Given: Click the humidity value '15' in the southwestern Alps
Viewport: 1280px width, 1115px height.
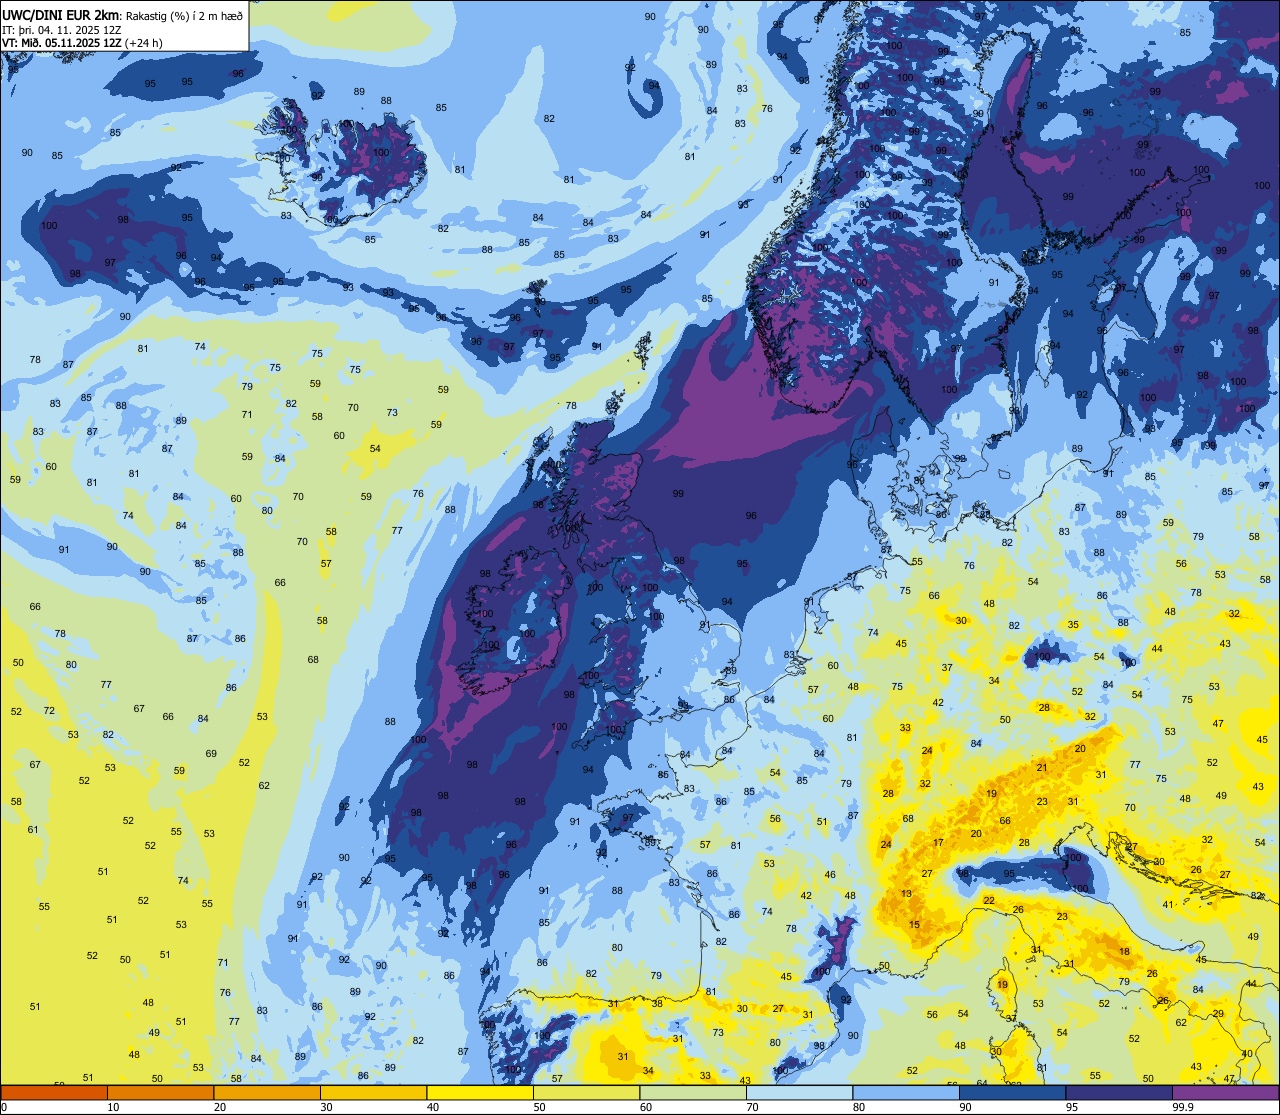Looking at the screenshot, I should point(914,925).
